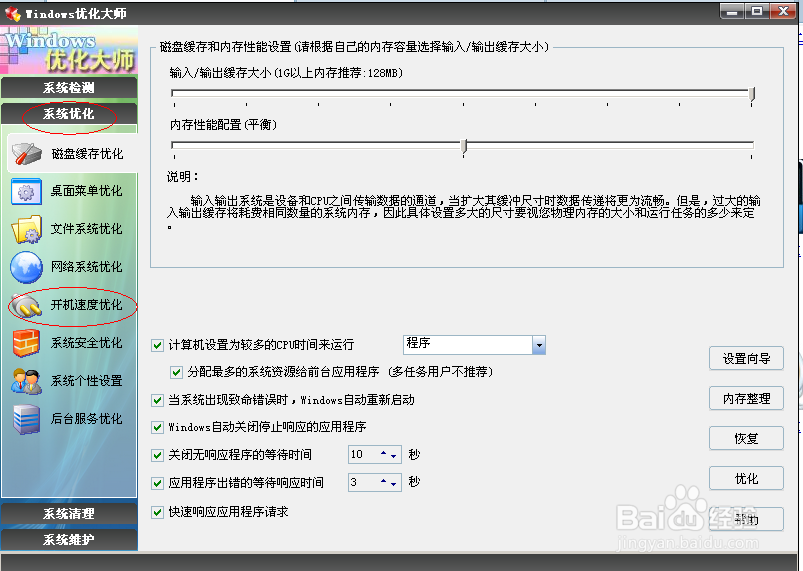
Task: Decrease 关闭无响应程序 wait time with down arrow
Action: (393, 456)
